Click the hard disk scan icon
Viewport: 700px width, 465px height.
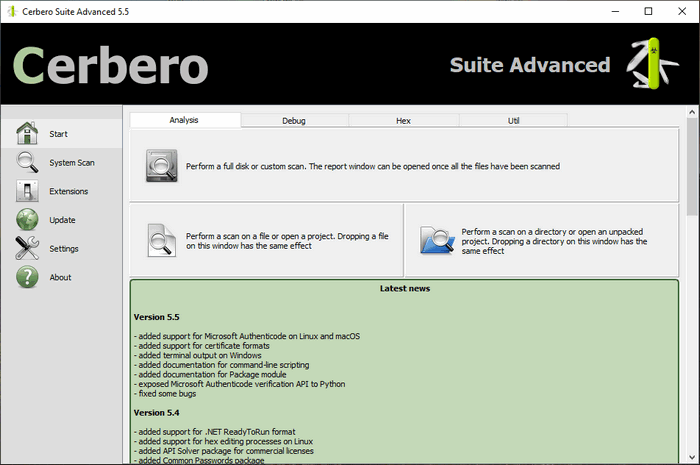pyautogui.click(x=162, y=166)
